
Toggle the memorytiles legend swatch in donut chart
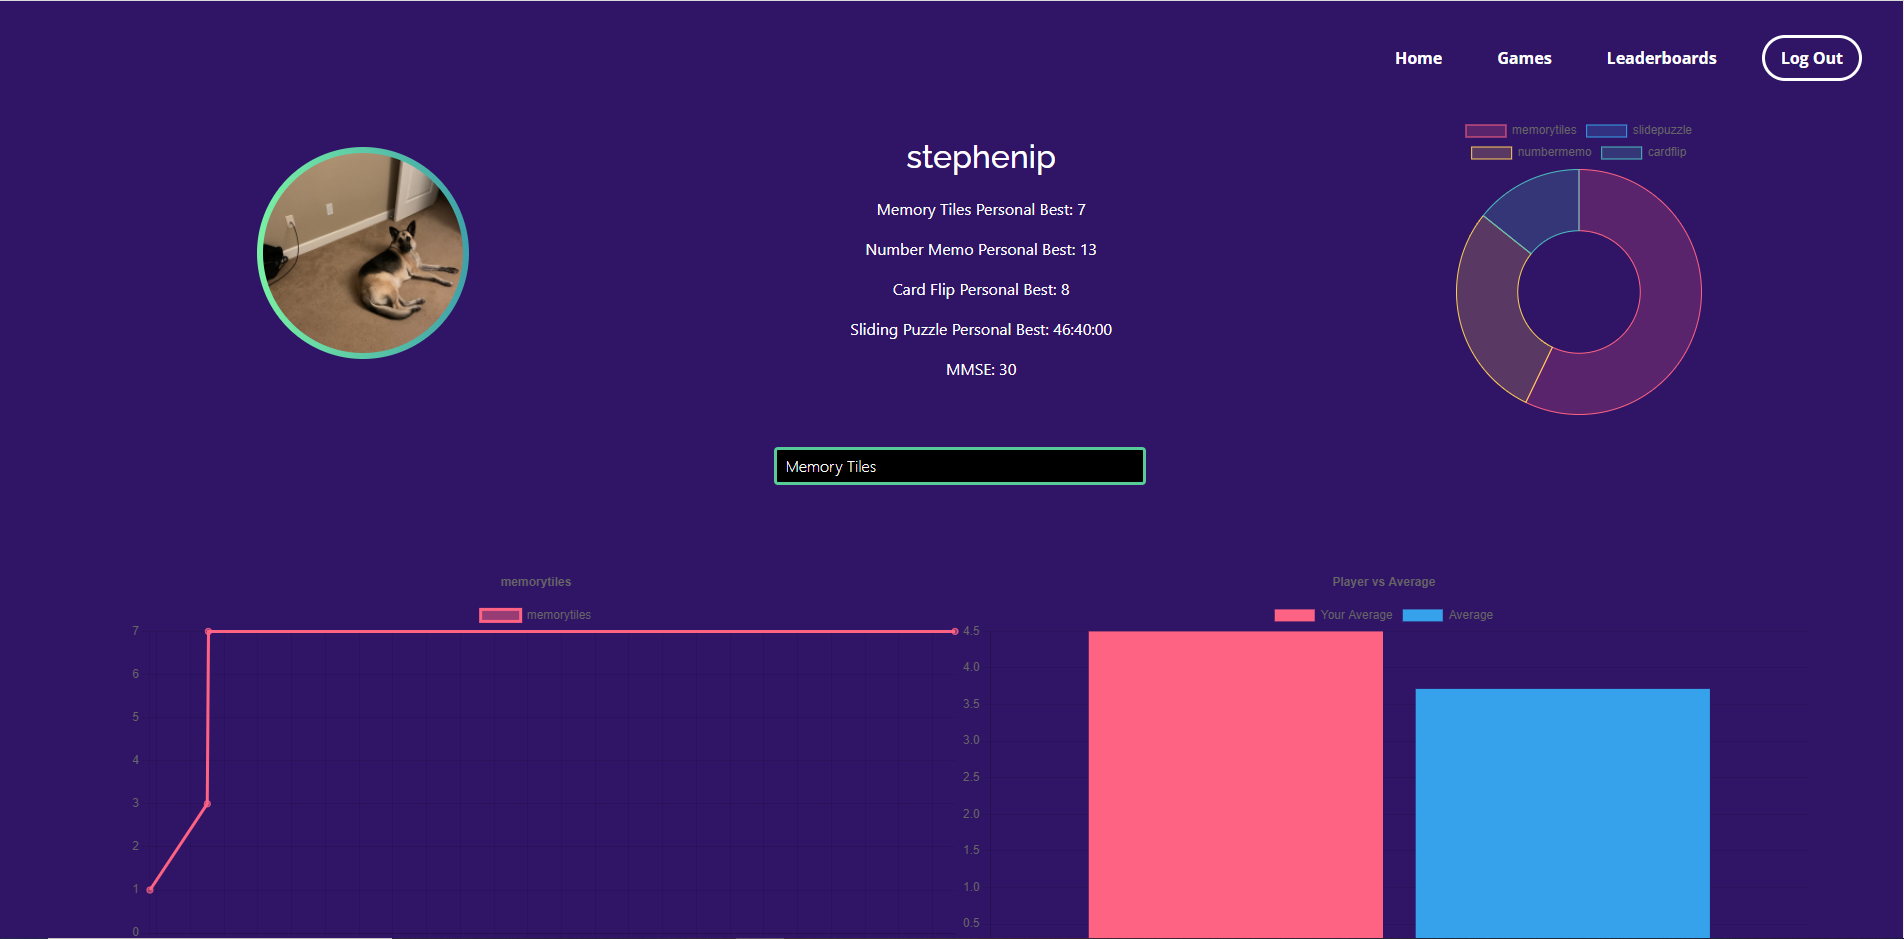[1486, 131]
